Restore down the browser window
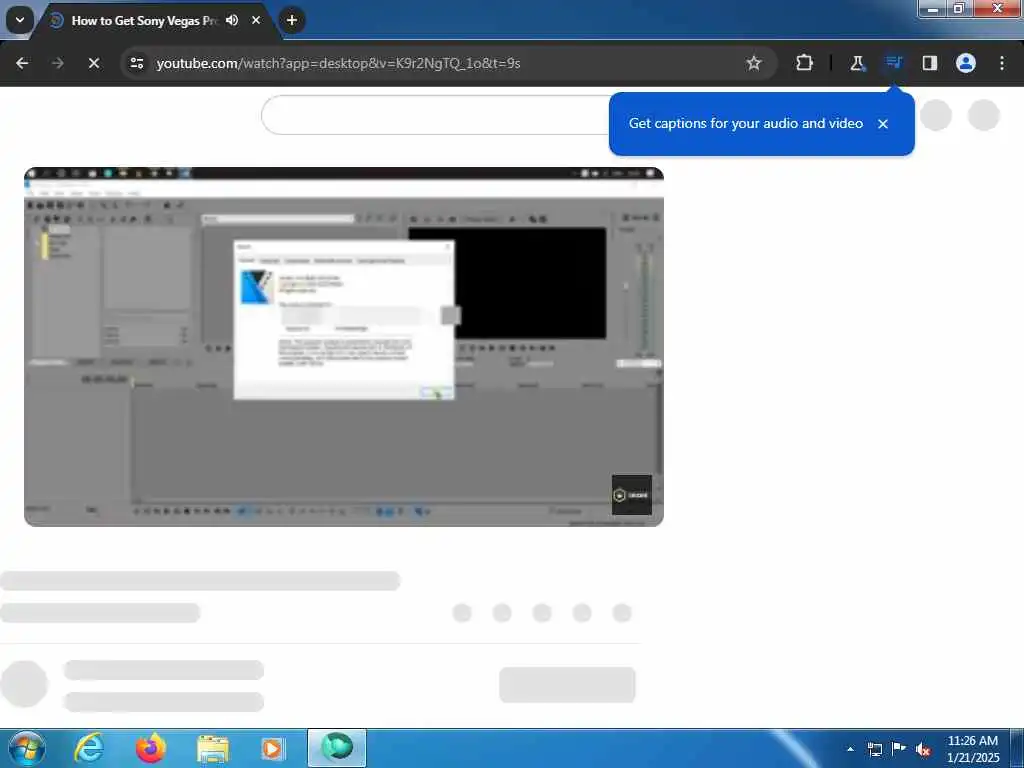 tap(959, 8)
